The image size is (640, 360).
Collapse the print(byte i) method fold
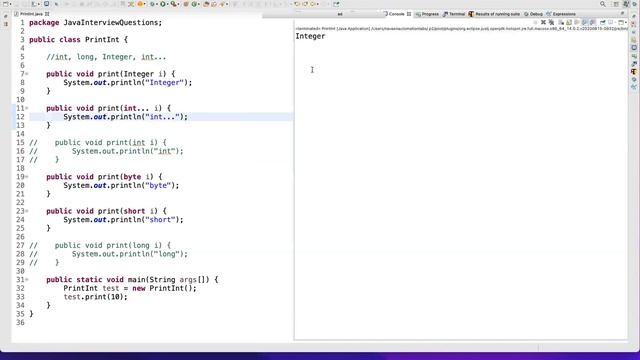pyautogui.click(x=27, y=177)
